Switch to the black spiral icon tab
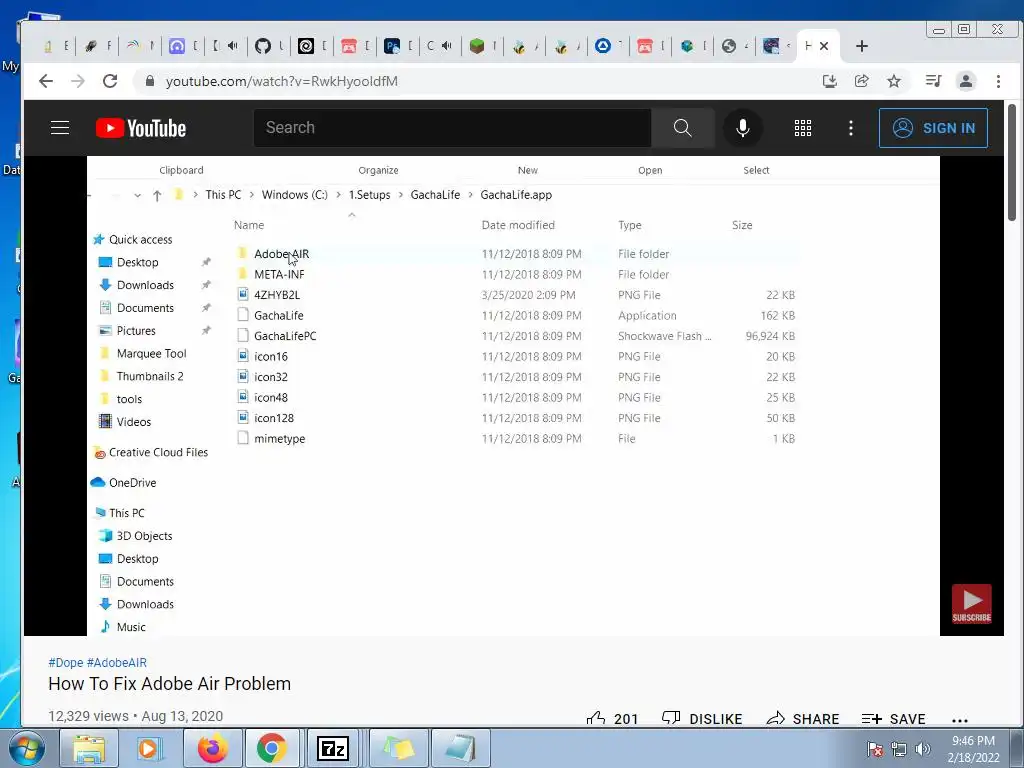The height and width of the screenshot is (768, 1024). point(306,46)
